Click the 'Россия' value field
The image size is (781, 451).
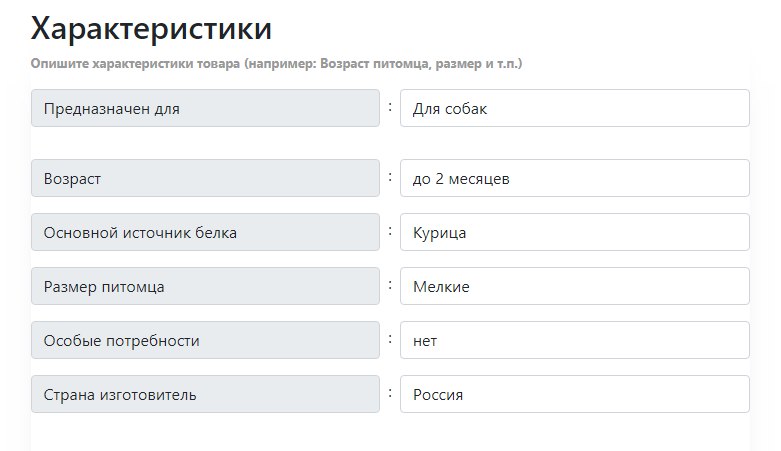[575, 394]
